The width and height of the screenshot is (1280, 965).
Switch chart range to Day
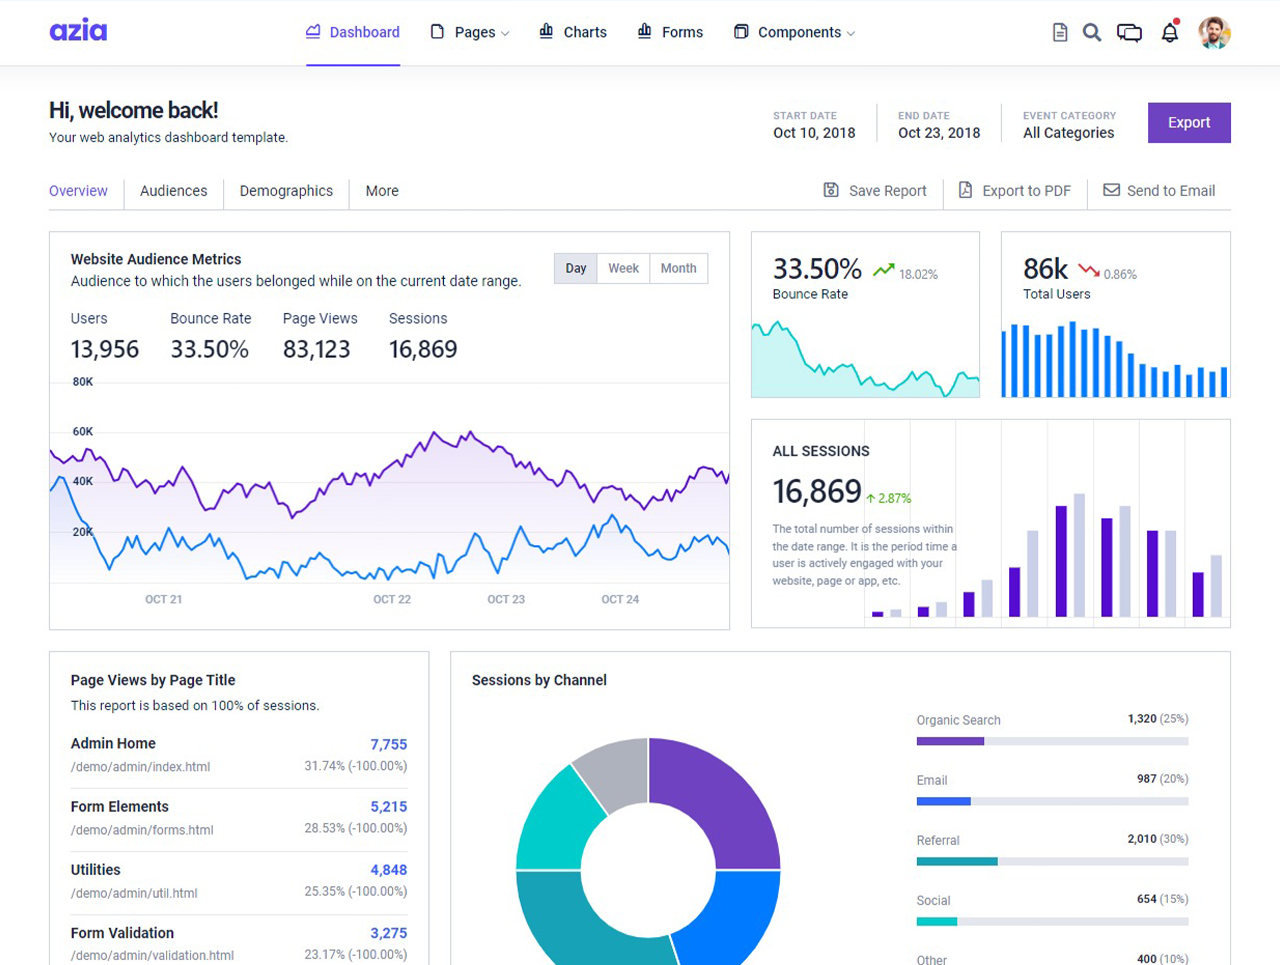coord(576,268)
